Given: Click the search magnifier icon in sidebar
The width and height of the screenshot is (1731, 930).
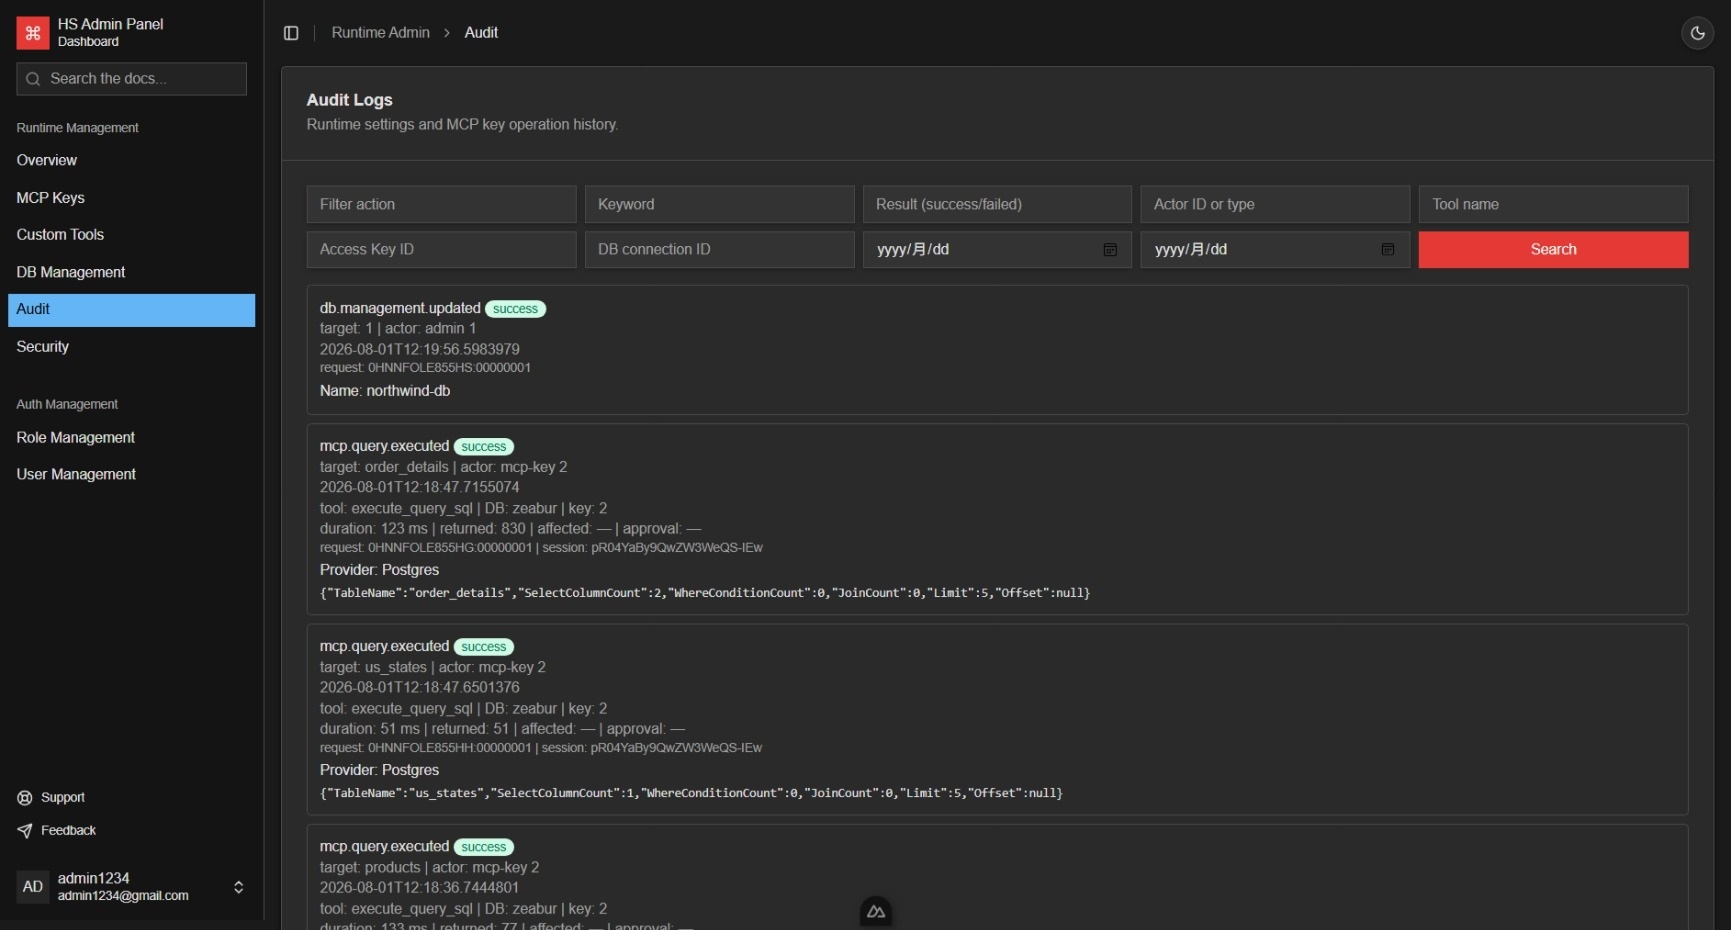Looking at the screenshot, I should (33, 79).
